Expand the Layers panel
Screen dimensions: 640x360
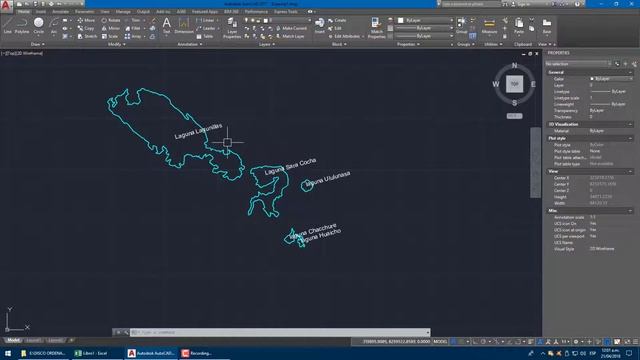pyautogui.click(x=267, y=44)
